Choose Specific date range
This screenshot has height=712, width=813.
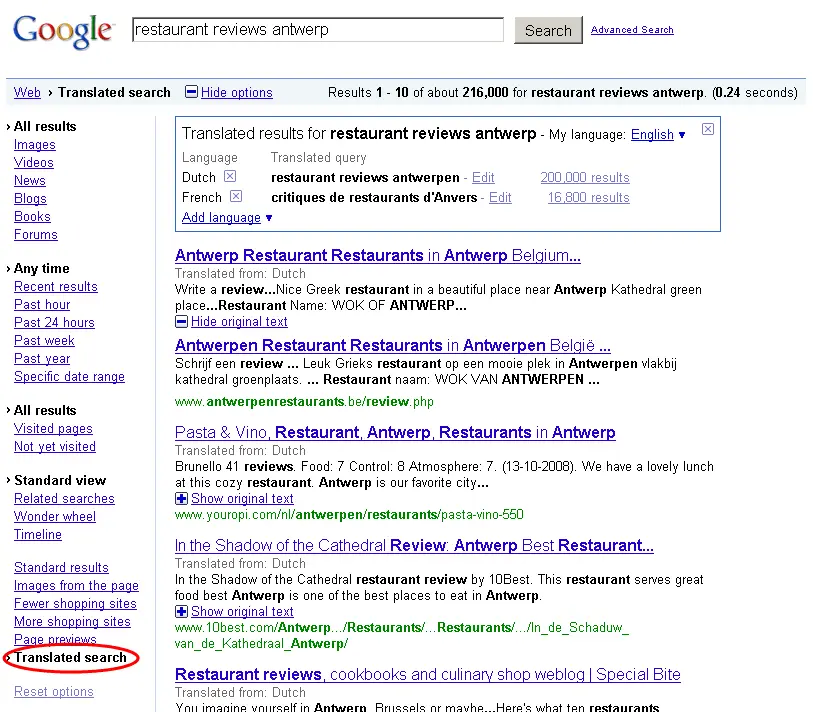[69, 376]
